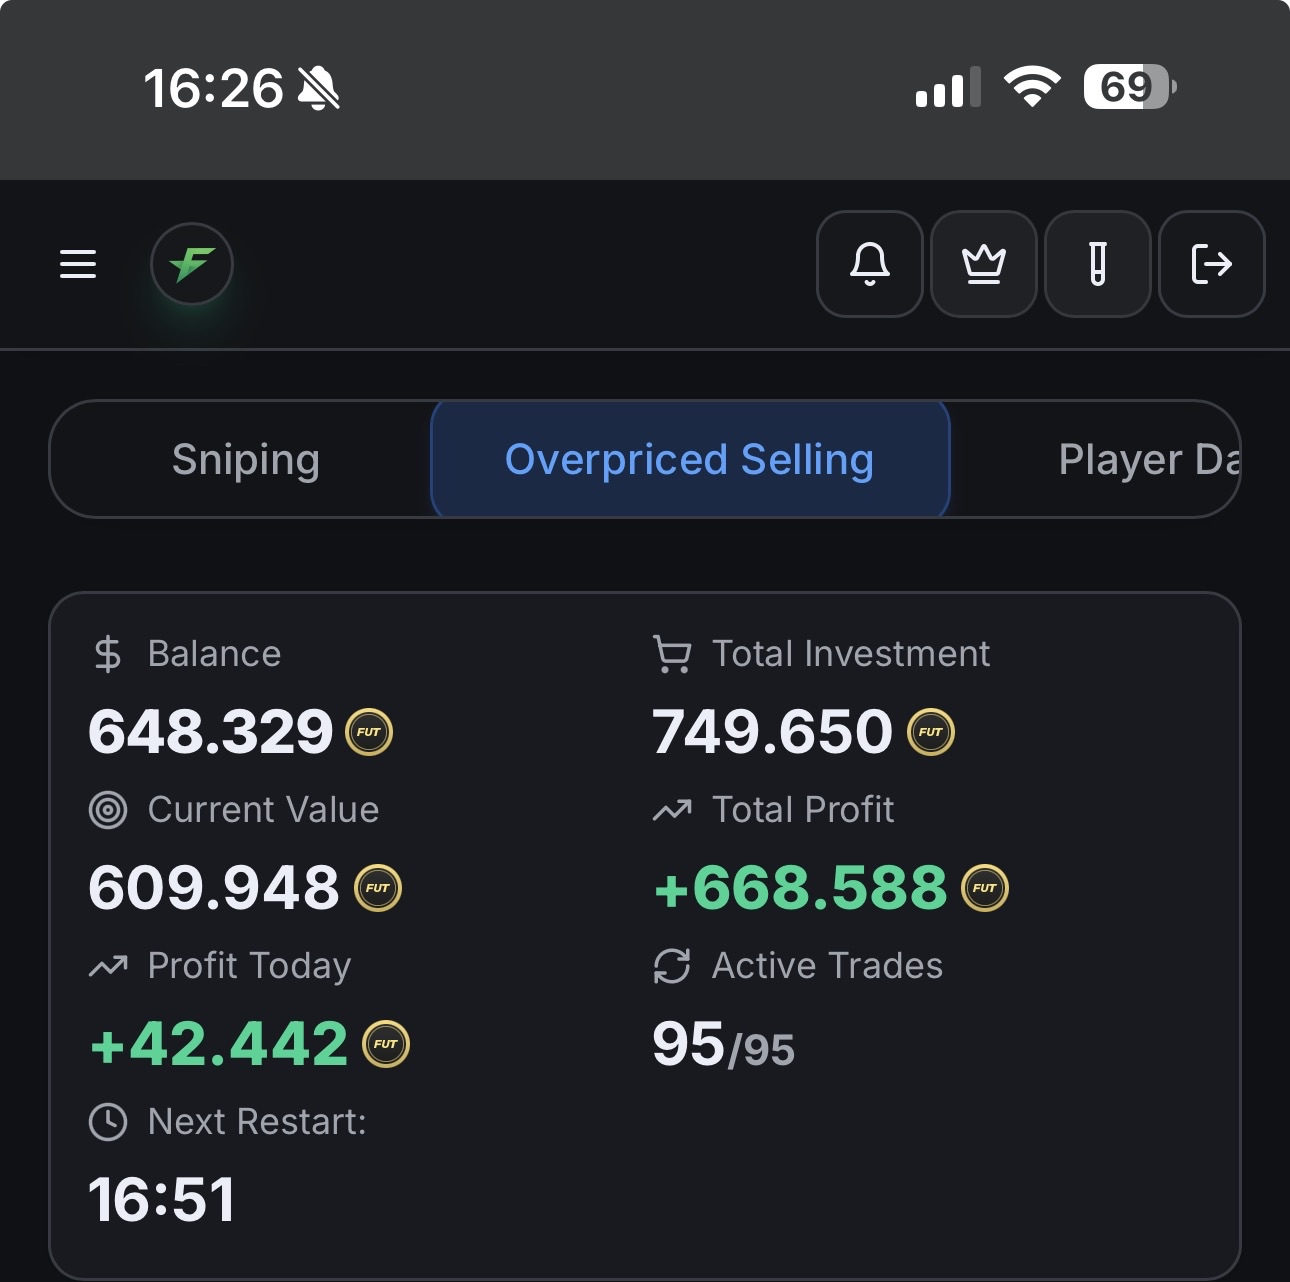1290x1282 pixels.
Task: Select the Overpriced Selling tab
Action: click(x=690, y=460)
